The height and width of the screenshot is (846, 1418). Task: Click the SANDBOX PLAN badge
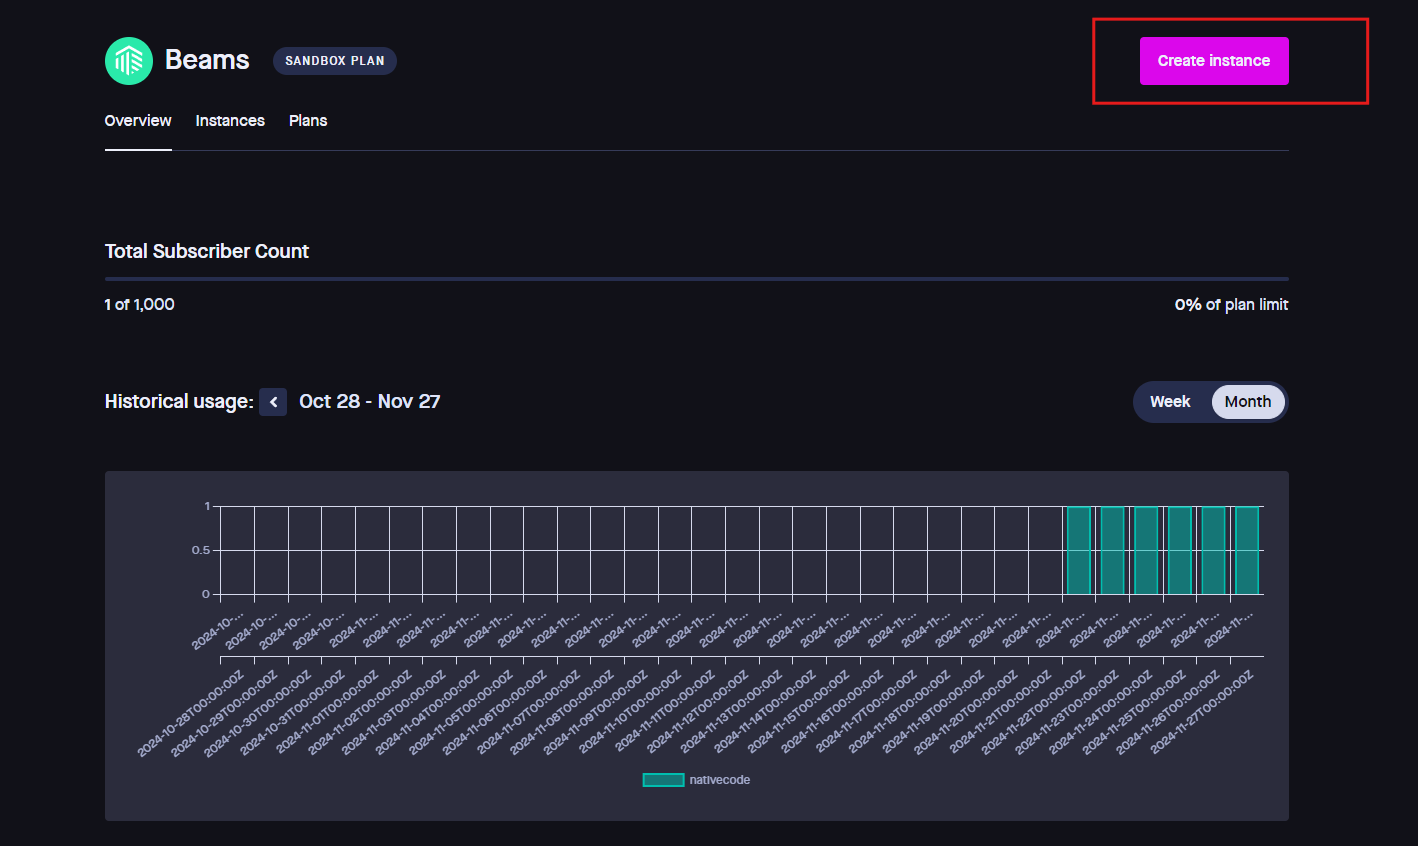pos(334,61)
